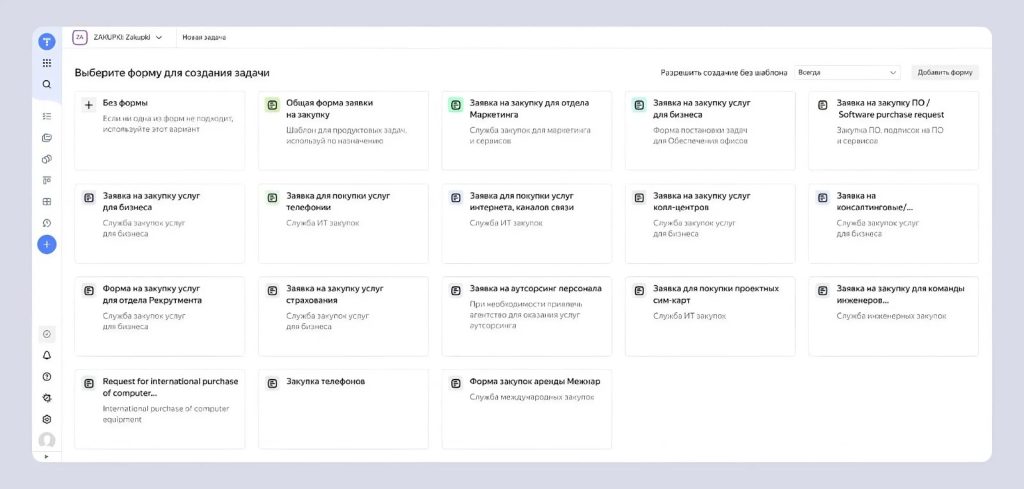The width and height of the screenshot is (1024, 489).
Task: Click the user avatar in the sidebar
Action: coord(47,440)
